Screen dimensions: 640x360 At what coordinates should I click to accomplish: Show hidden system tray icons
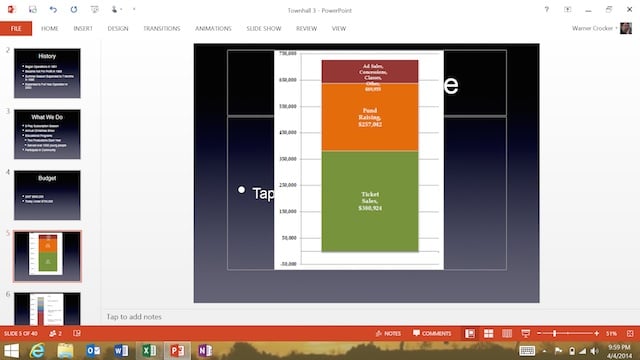pos(544,351)
